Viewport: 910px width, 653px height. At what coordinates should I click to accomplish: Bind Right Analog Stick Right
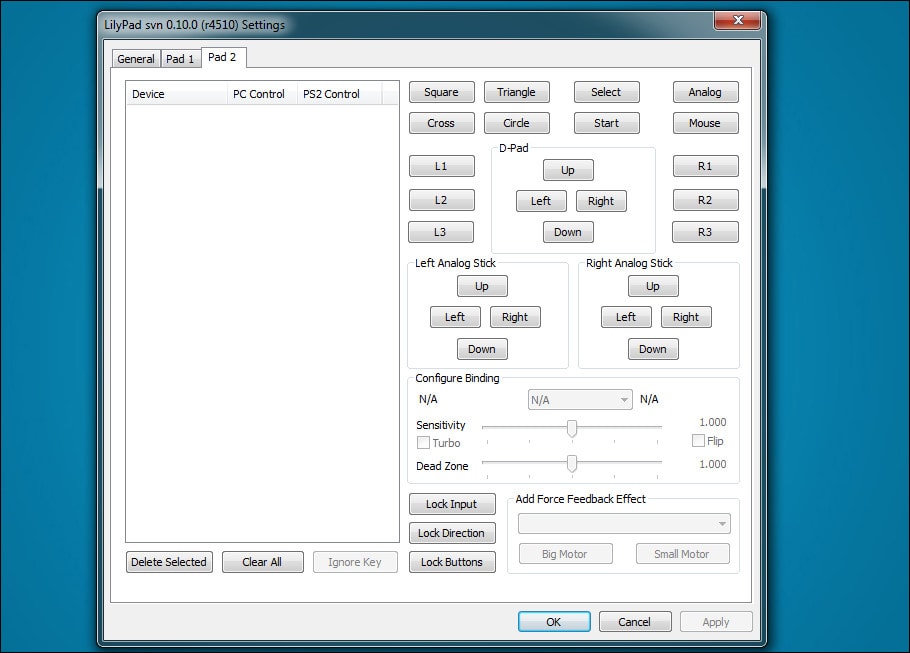coord(686,317)
